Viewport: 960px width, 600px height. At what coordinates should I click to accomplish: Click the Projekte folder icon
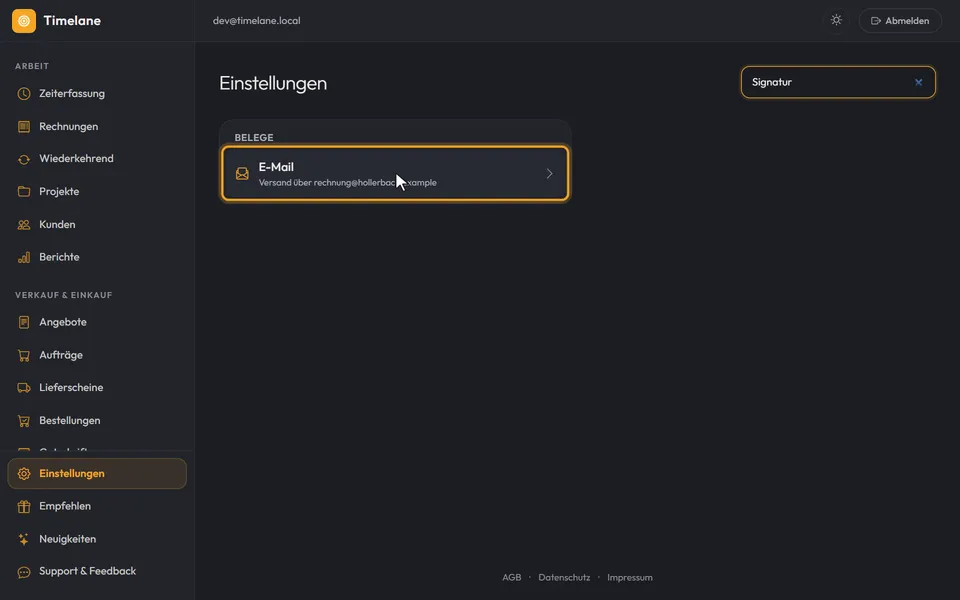(24, 192)
